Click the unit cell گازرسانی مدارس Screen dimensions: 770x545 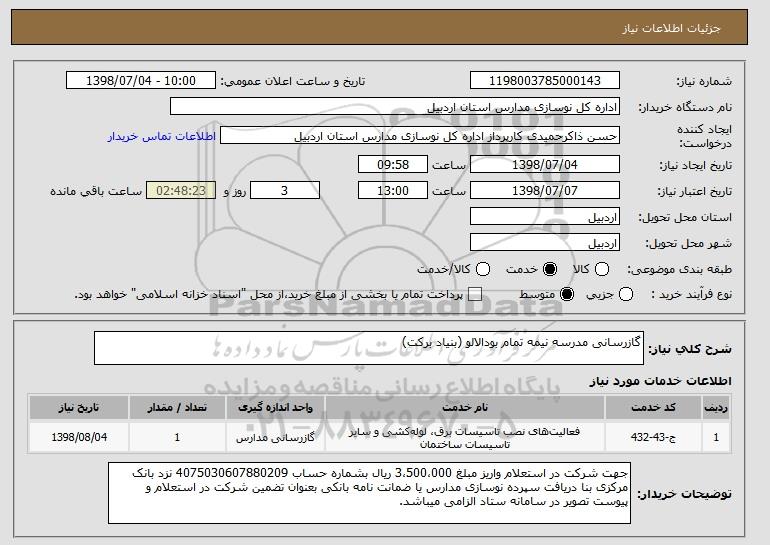pos(275,437)
